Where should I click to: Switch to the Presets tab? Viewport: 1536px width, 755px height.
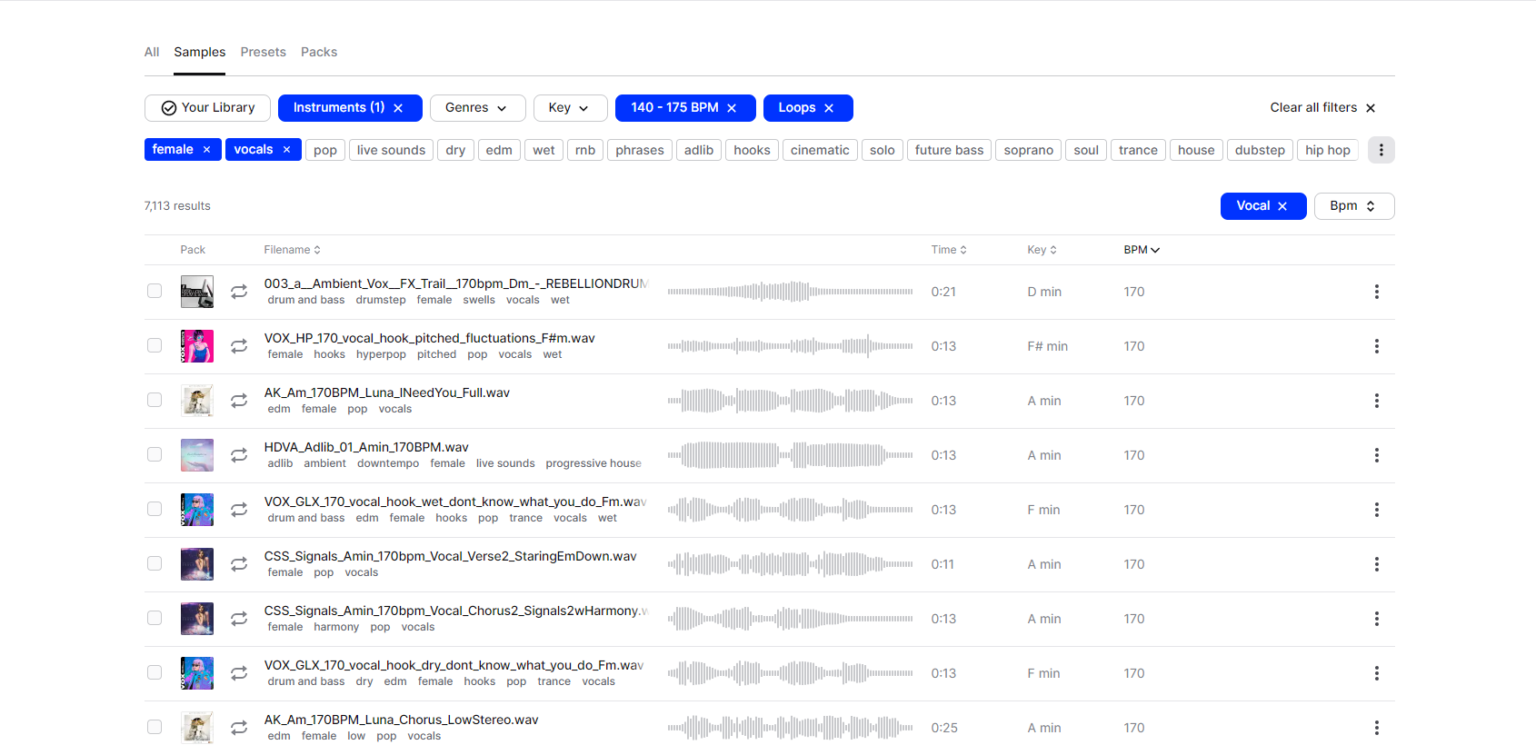tap(263, 51)
